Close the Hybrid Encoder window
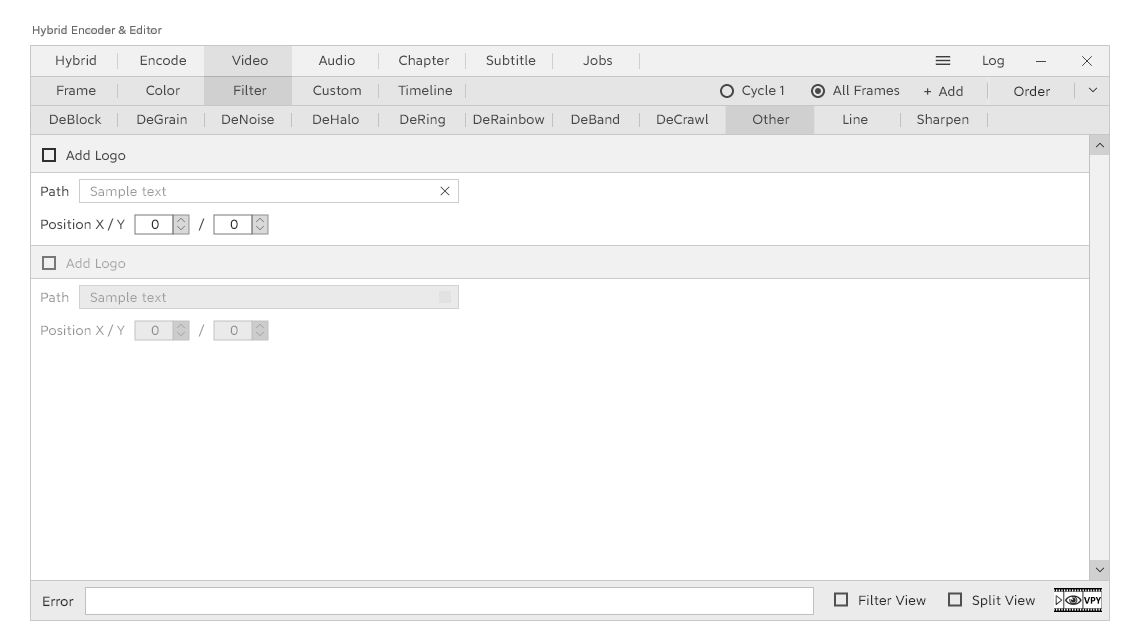This screenshot has height=638, width=1140. pos(1087,61)
